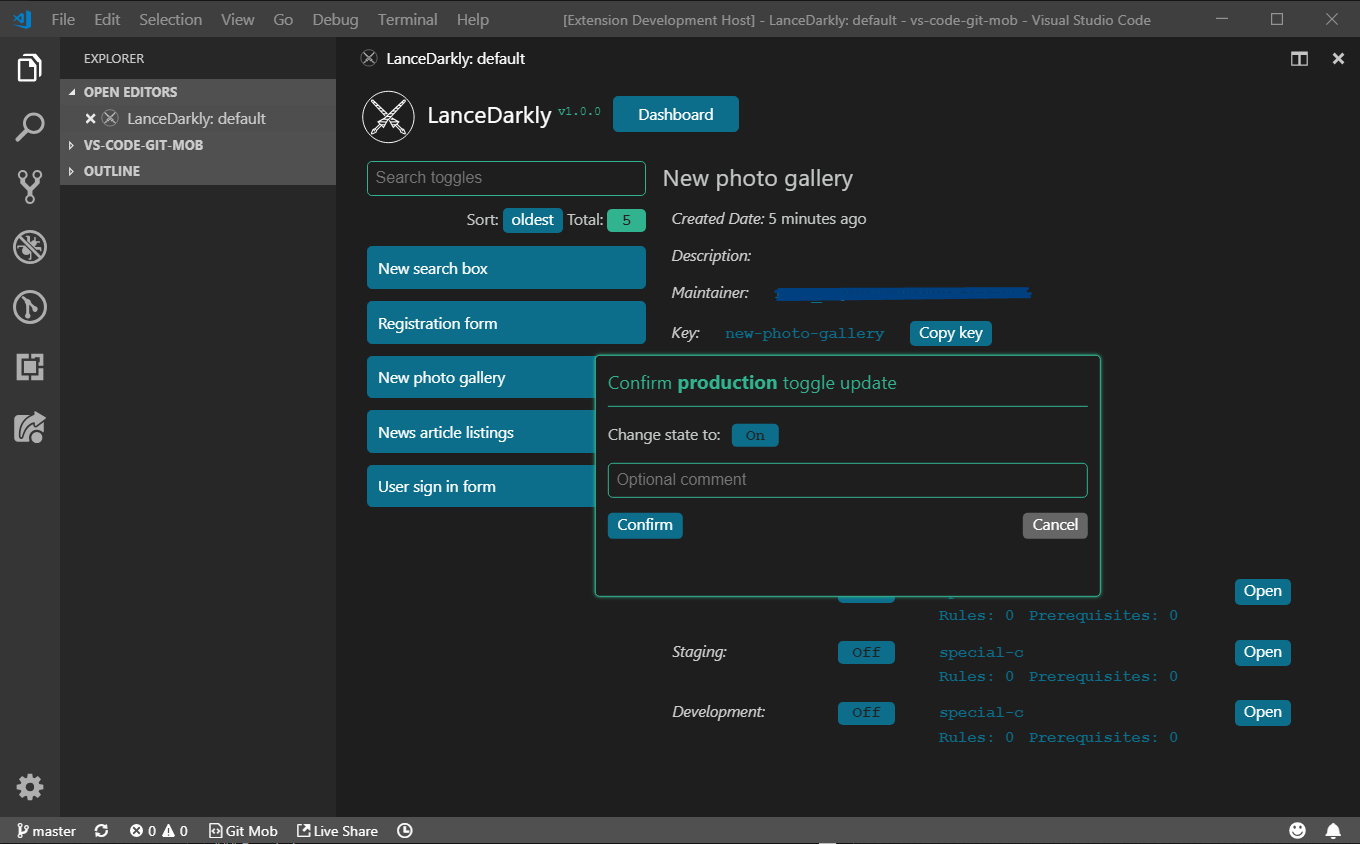Open the GitLens activity bar icon
Screen dimensions: 1360x844
30,307
